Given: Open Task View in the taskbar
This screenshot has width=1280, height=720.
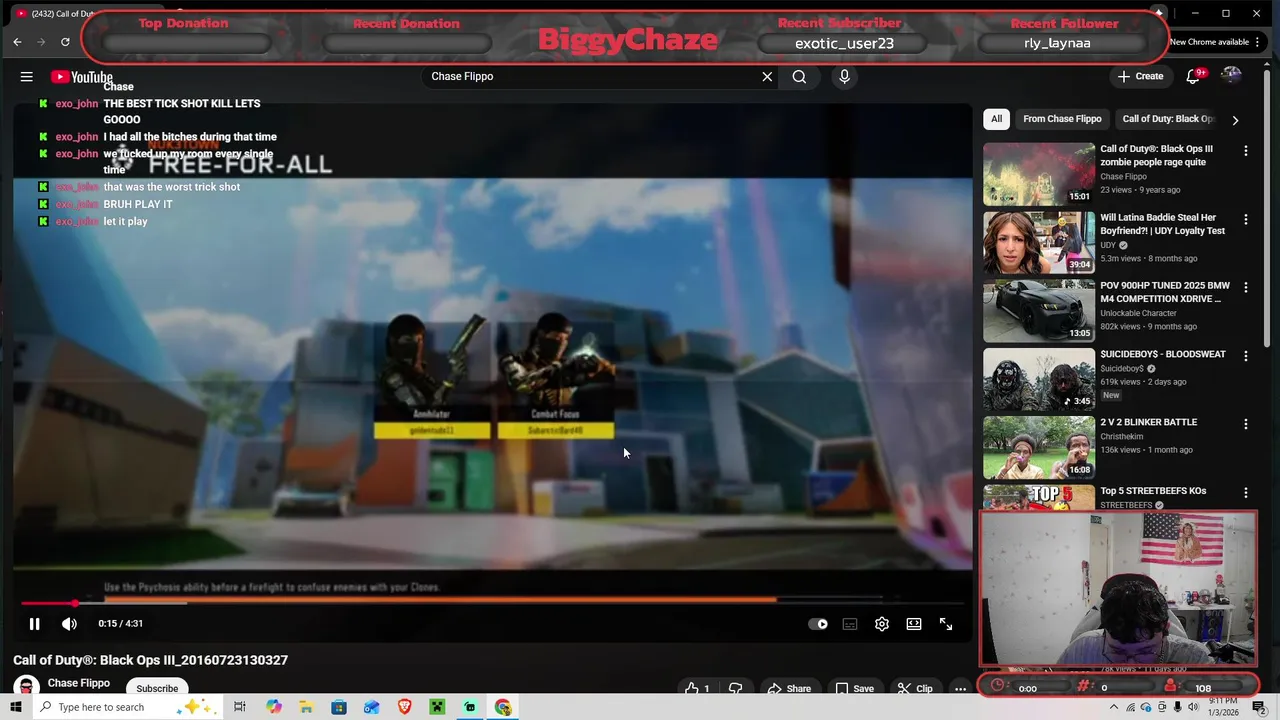Looking at the screenshot, I should tap(239, 707).
